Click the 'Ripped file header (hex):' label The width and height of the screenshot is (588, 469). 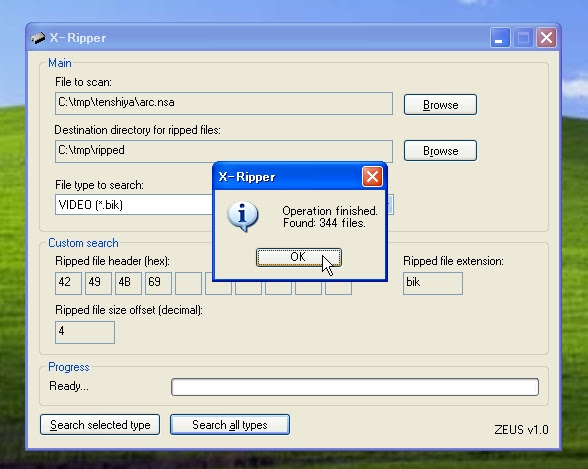coord(112,261)
